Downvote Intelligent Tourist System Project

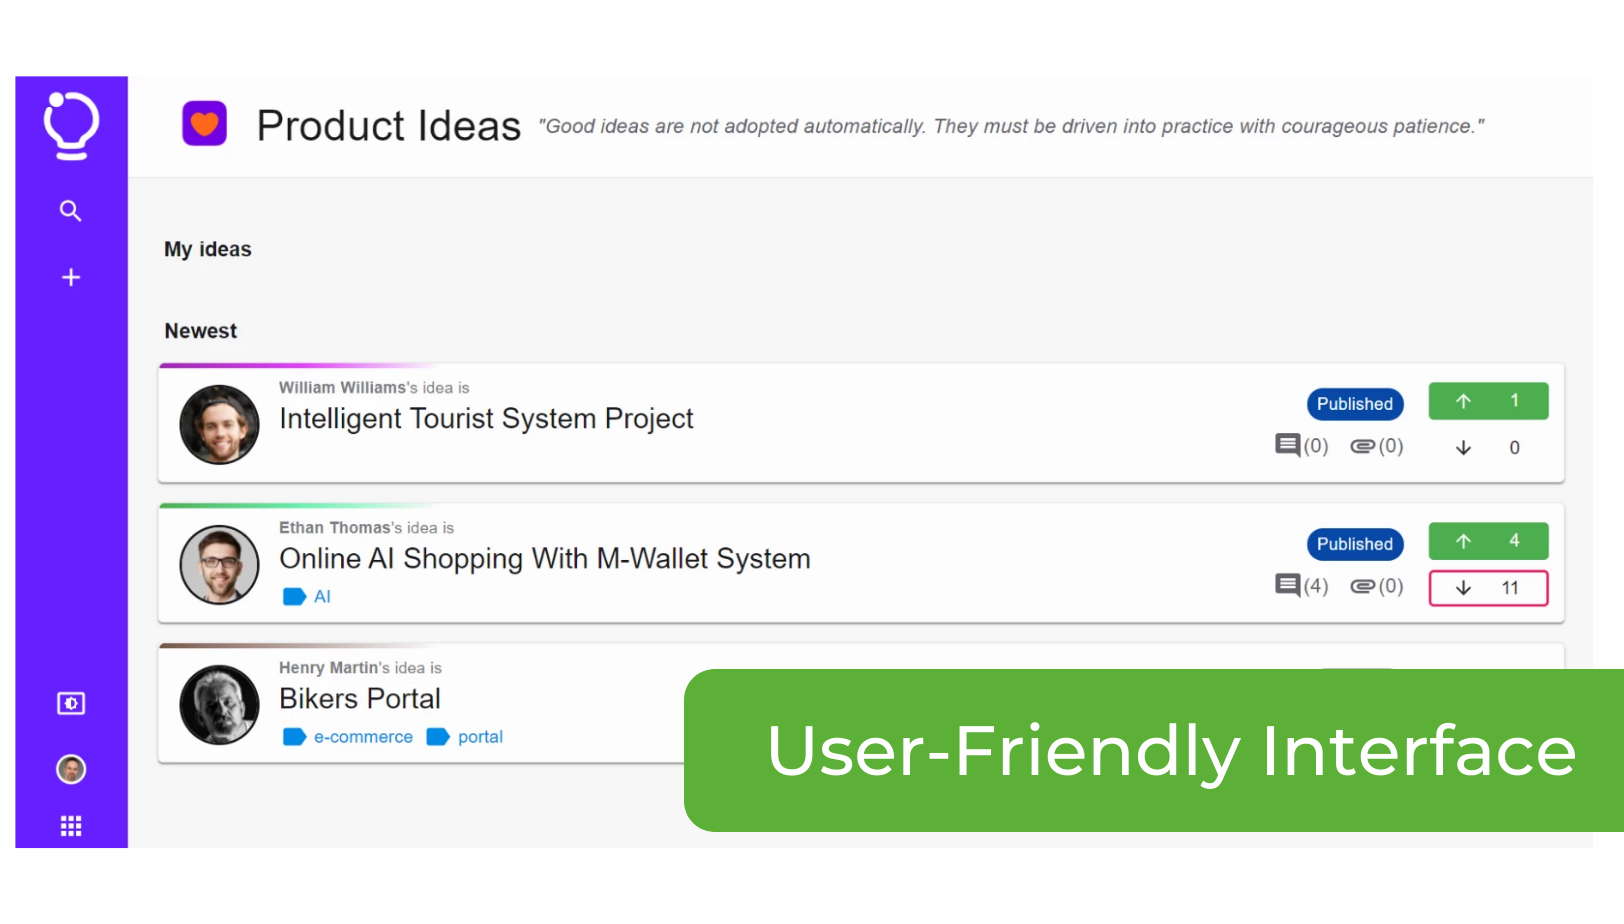click(x=1487, y=448)
